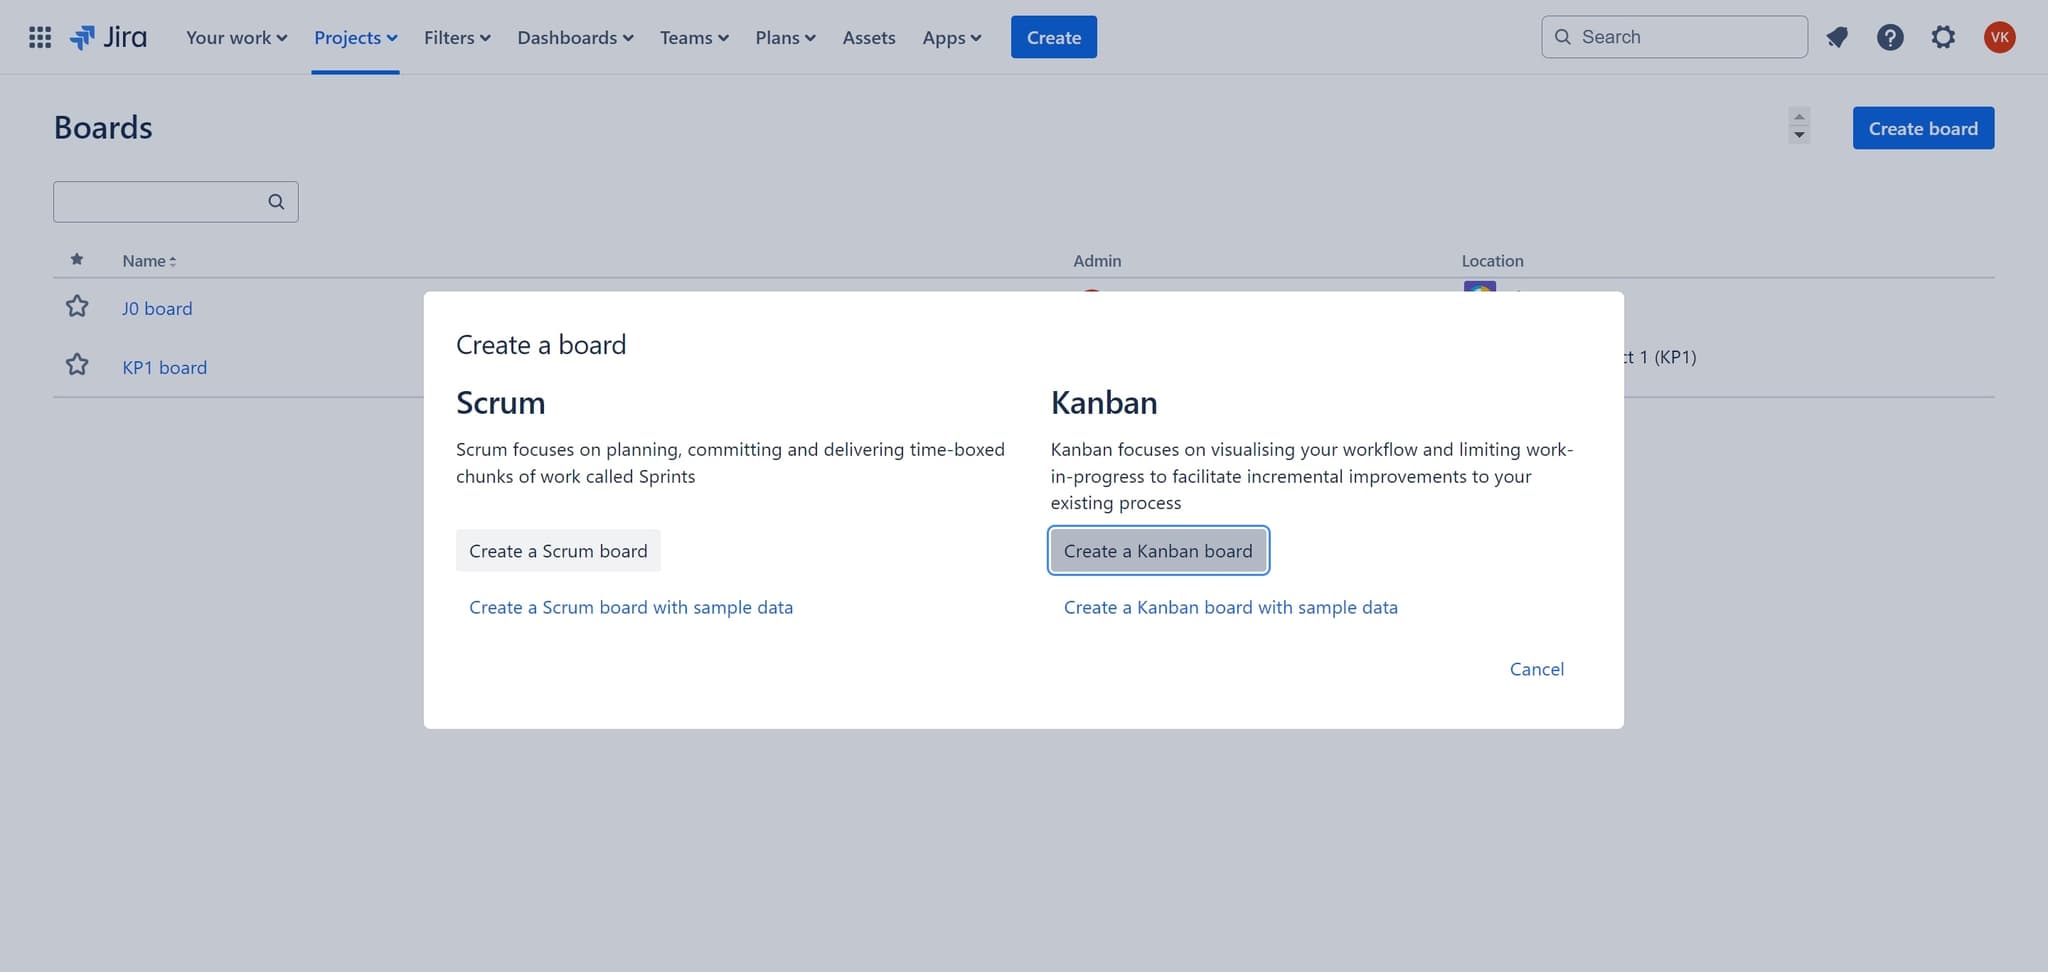Star the J0 board as favorite
The height and width of the screenshot is (972, 2048).
[x=77, y=307]
